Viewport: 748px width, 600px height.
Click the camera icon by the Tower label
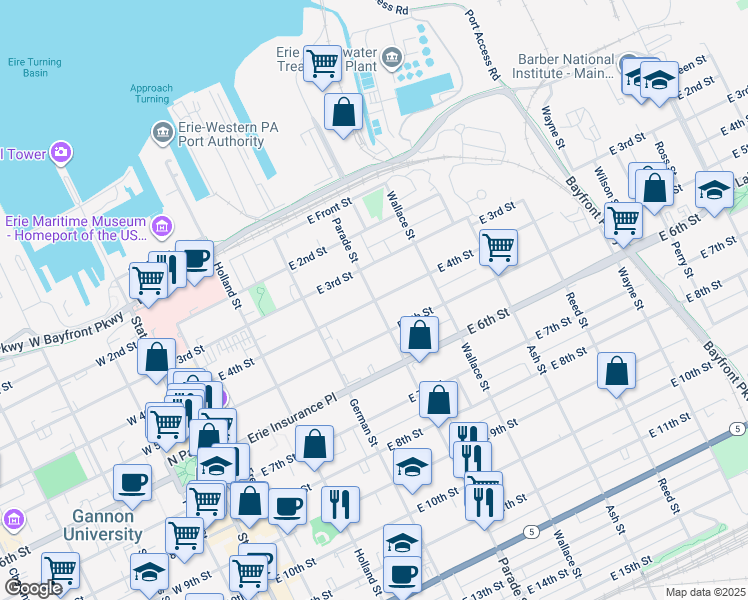(61, 152)
